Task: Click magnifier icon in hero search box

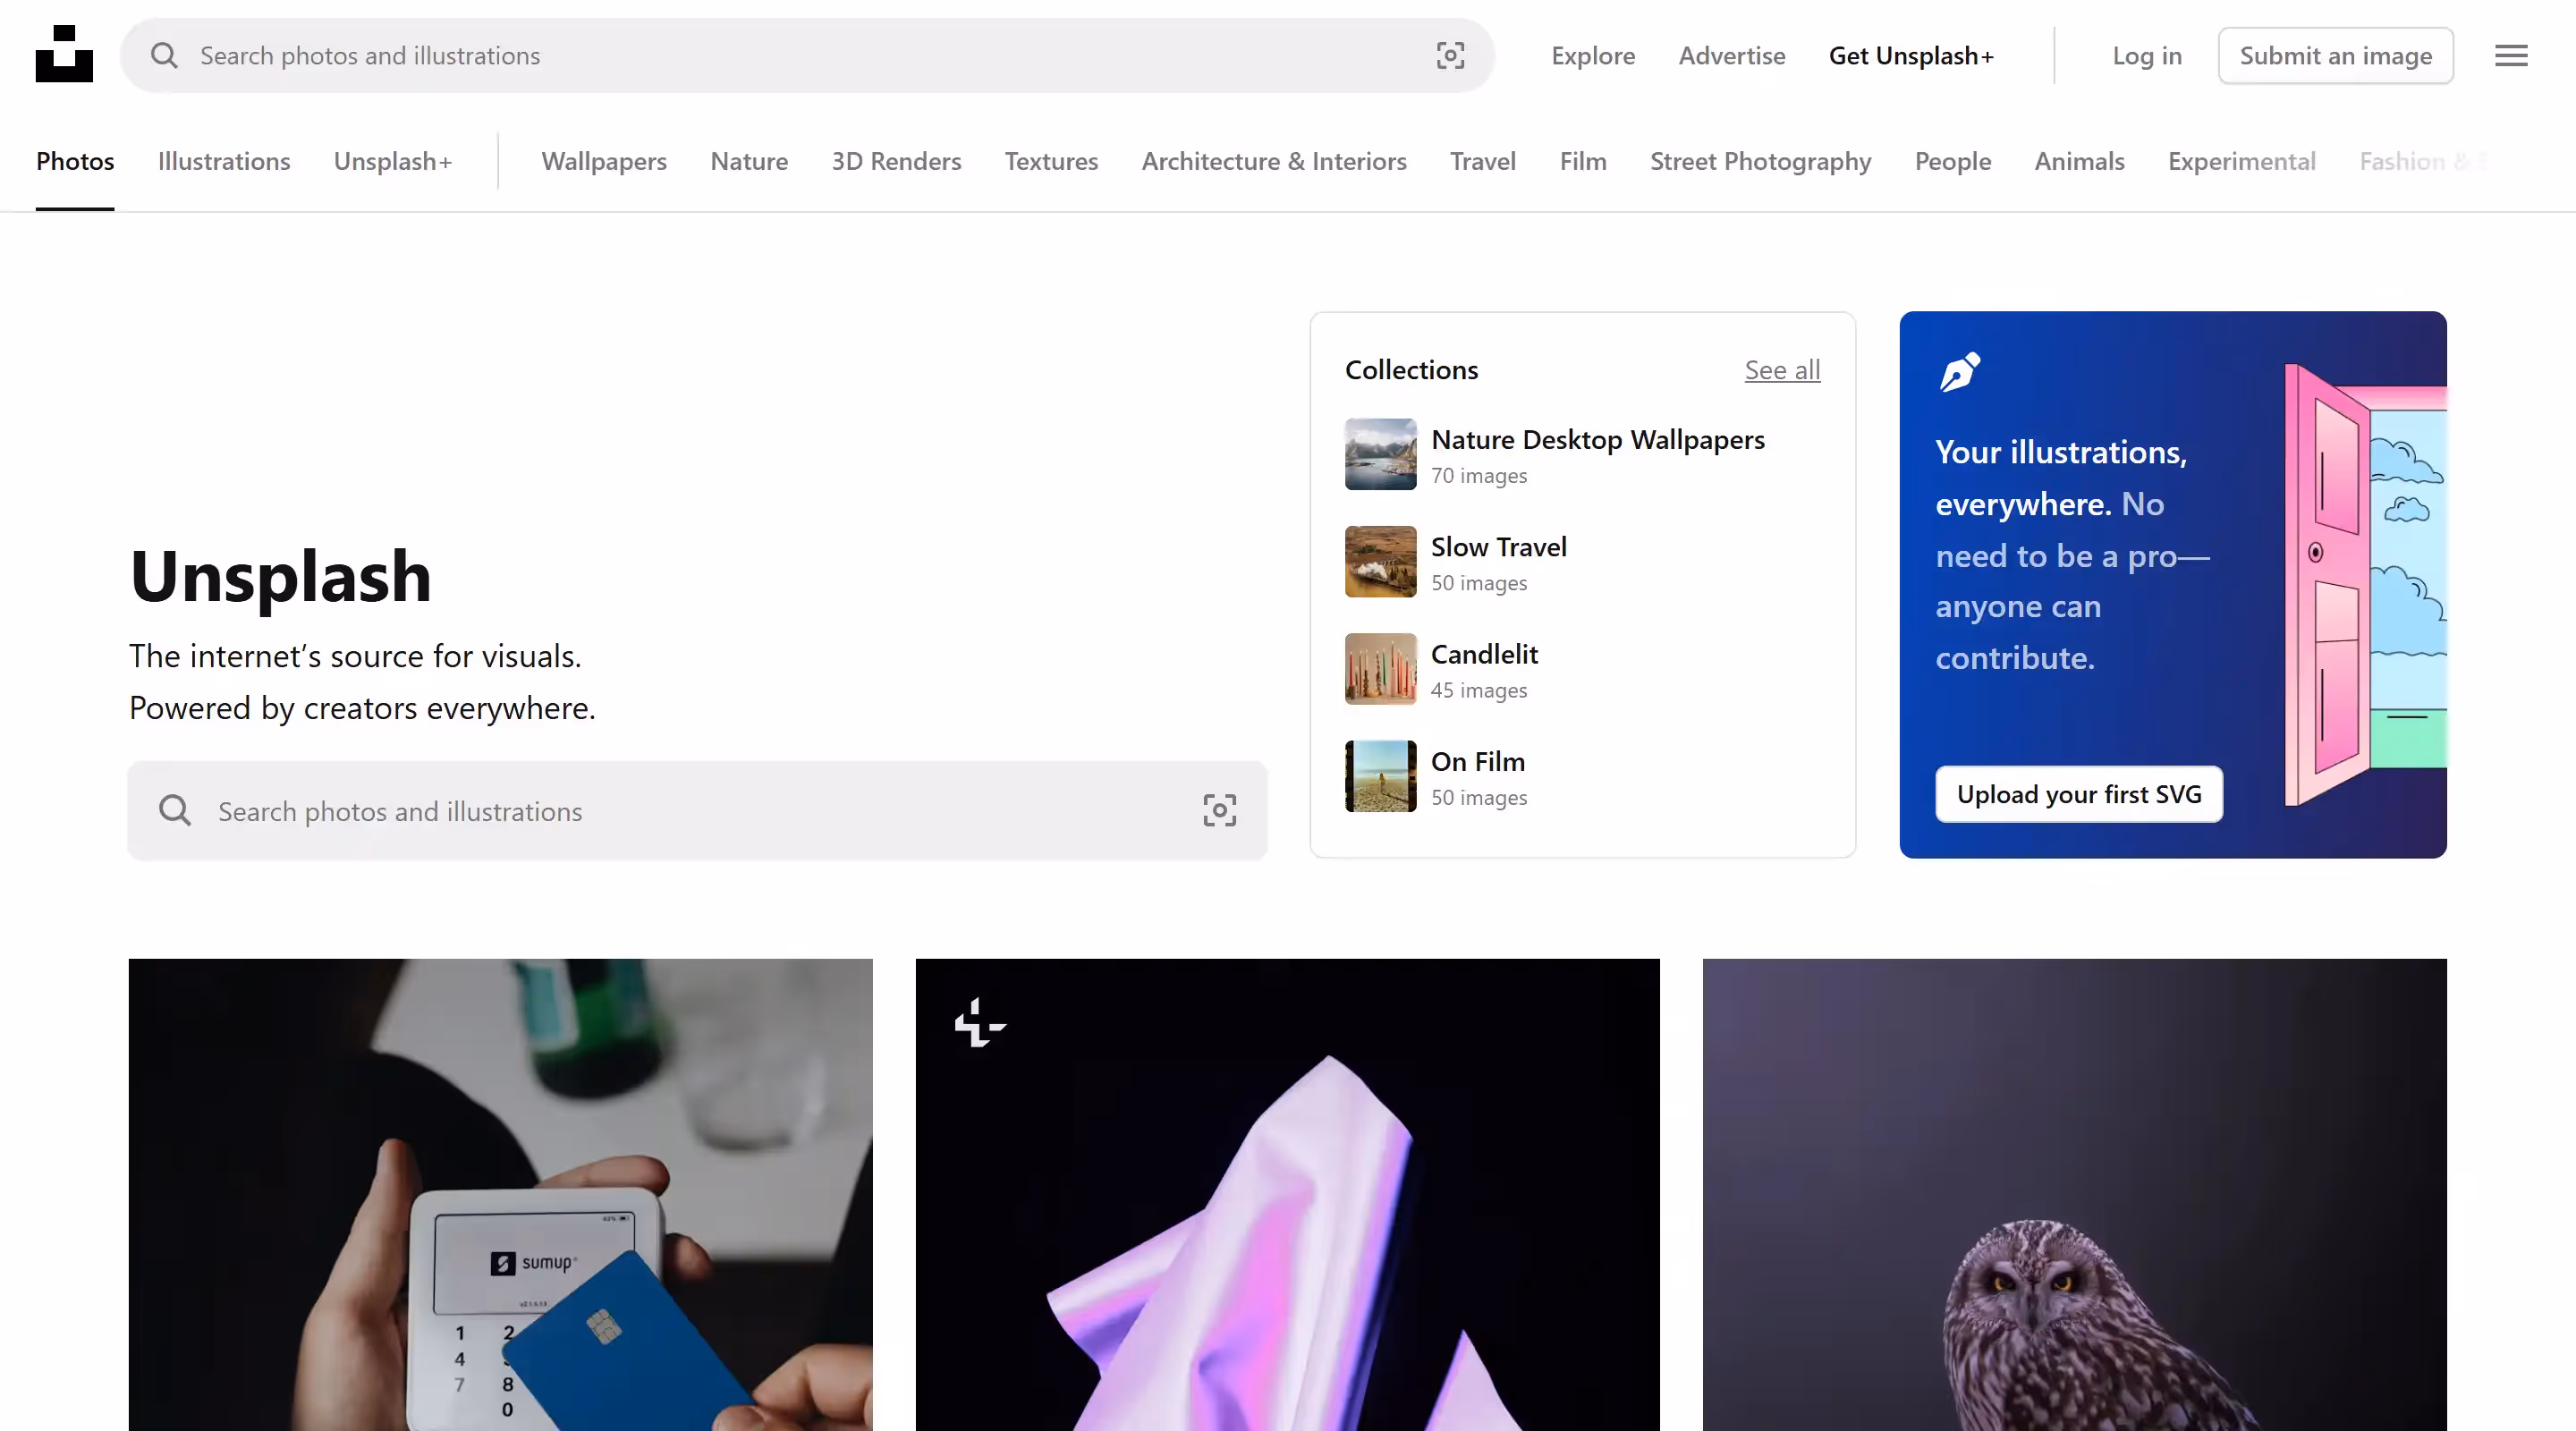Action: (x=175, y=811)
